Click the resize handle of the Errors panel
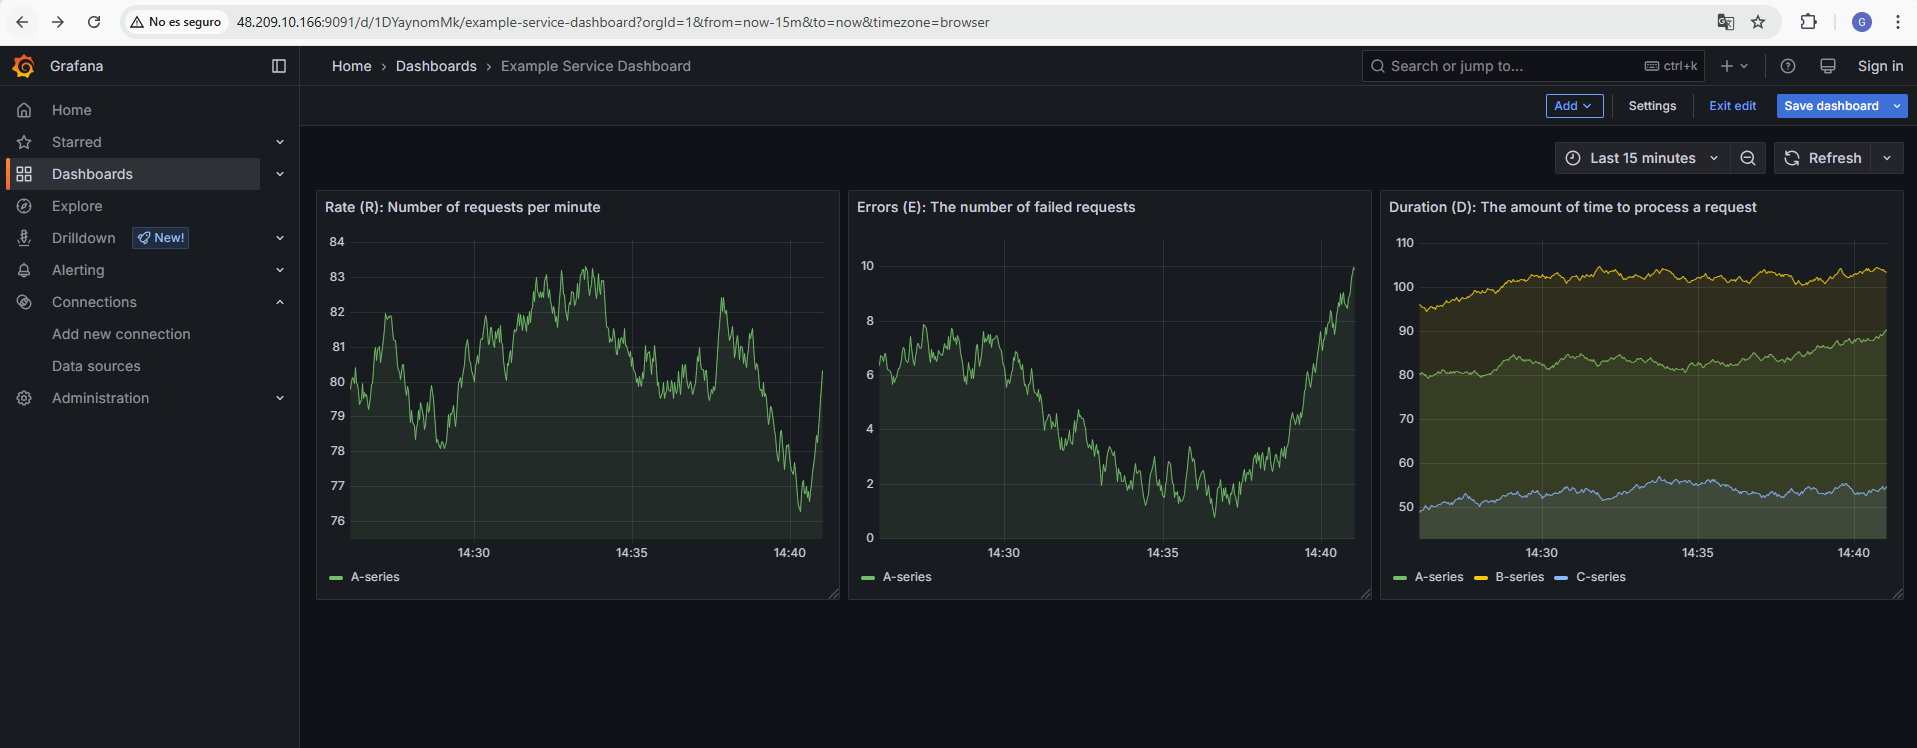The height and width of the screenshot is (748, 1917). point(1366,594)
